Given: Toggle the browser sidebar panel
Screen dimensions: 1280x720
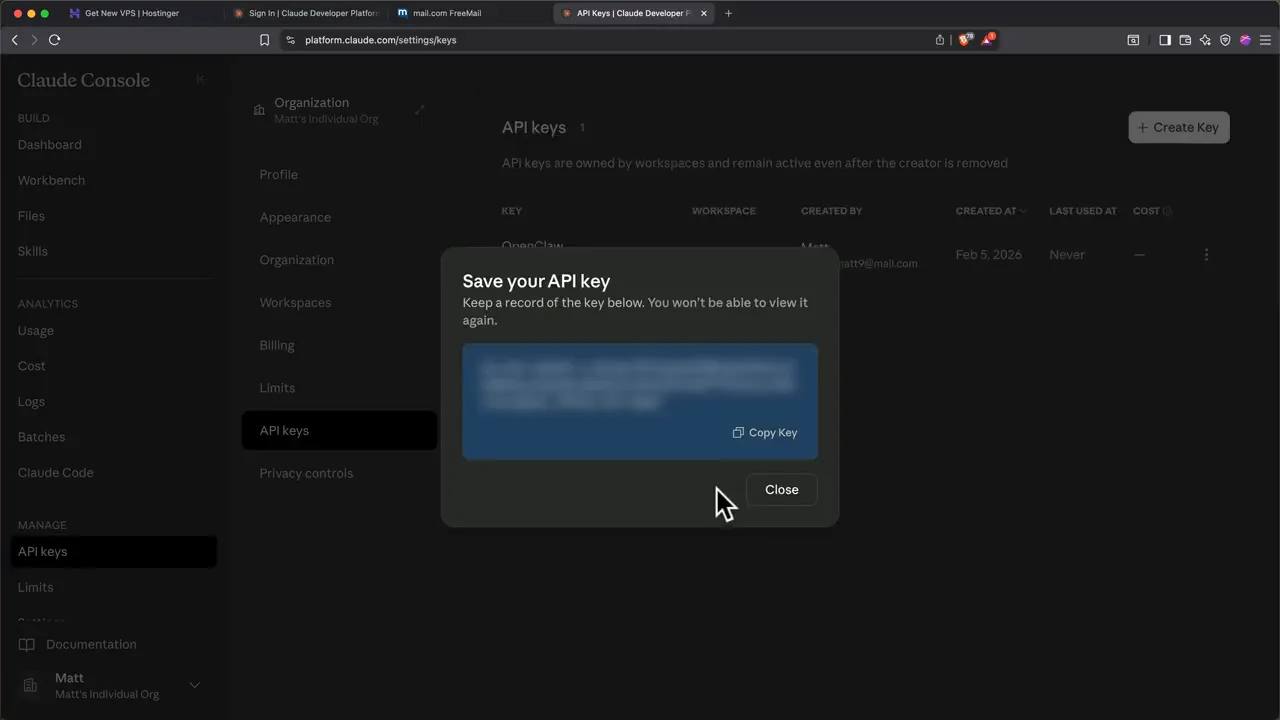Looking at the screenshot, I should [1165, 40].
